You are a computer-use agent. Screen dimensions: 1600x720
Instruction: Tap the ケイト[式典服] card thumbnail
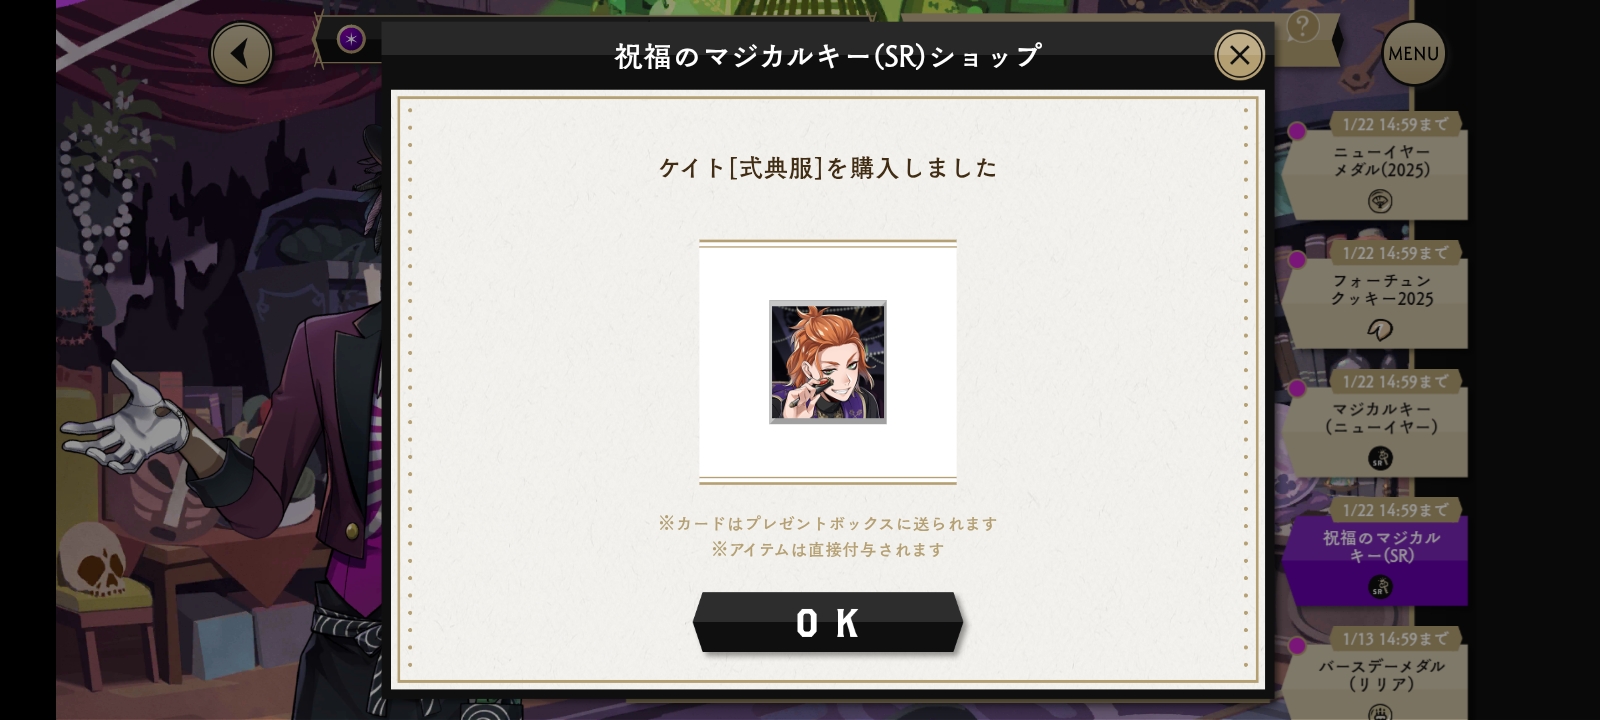827,362
